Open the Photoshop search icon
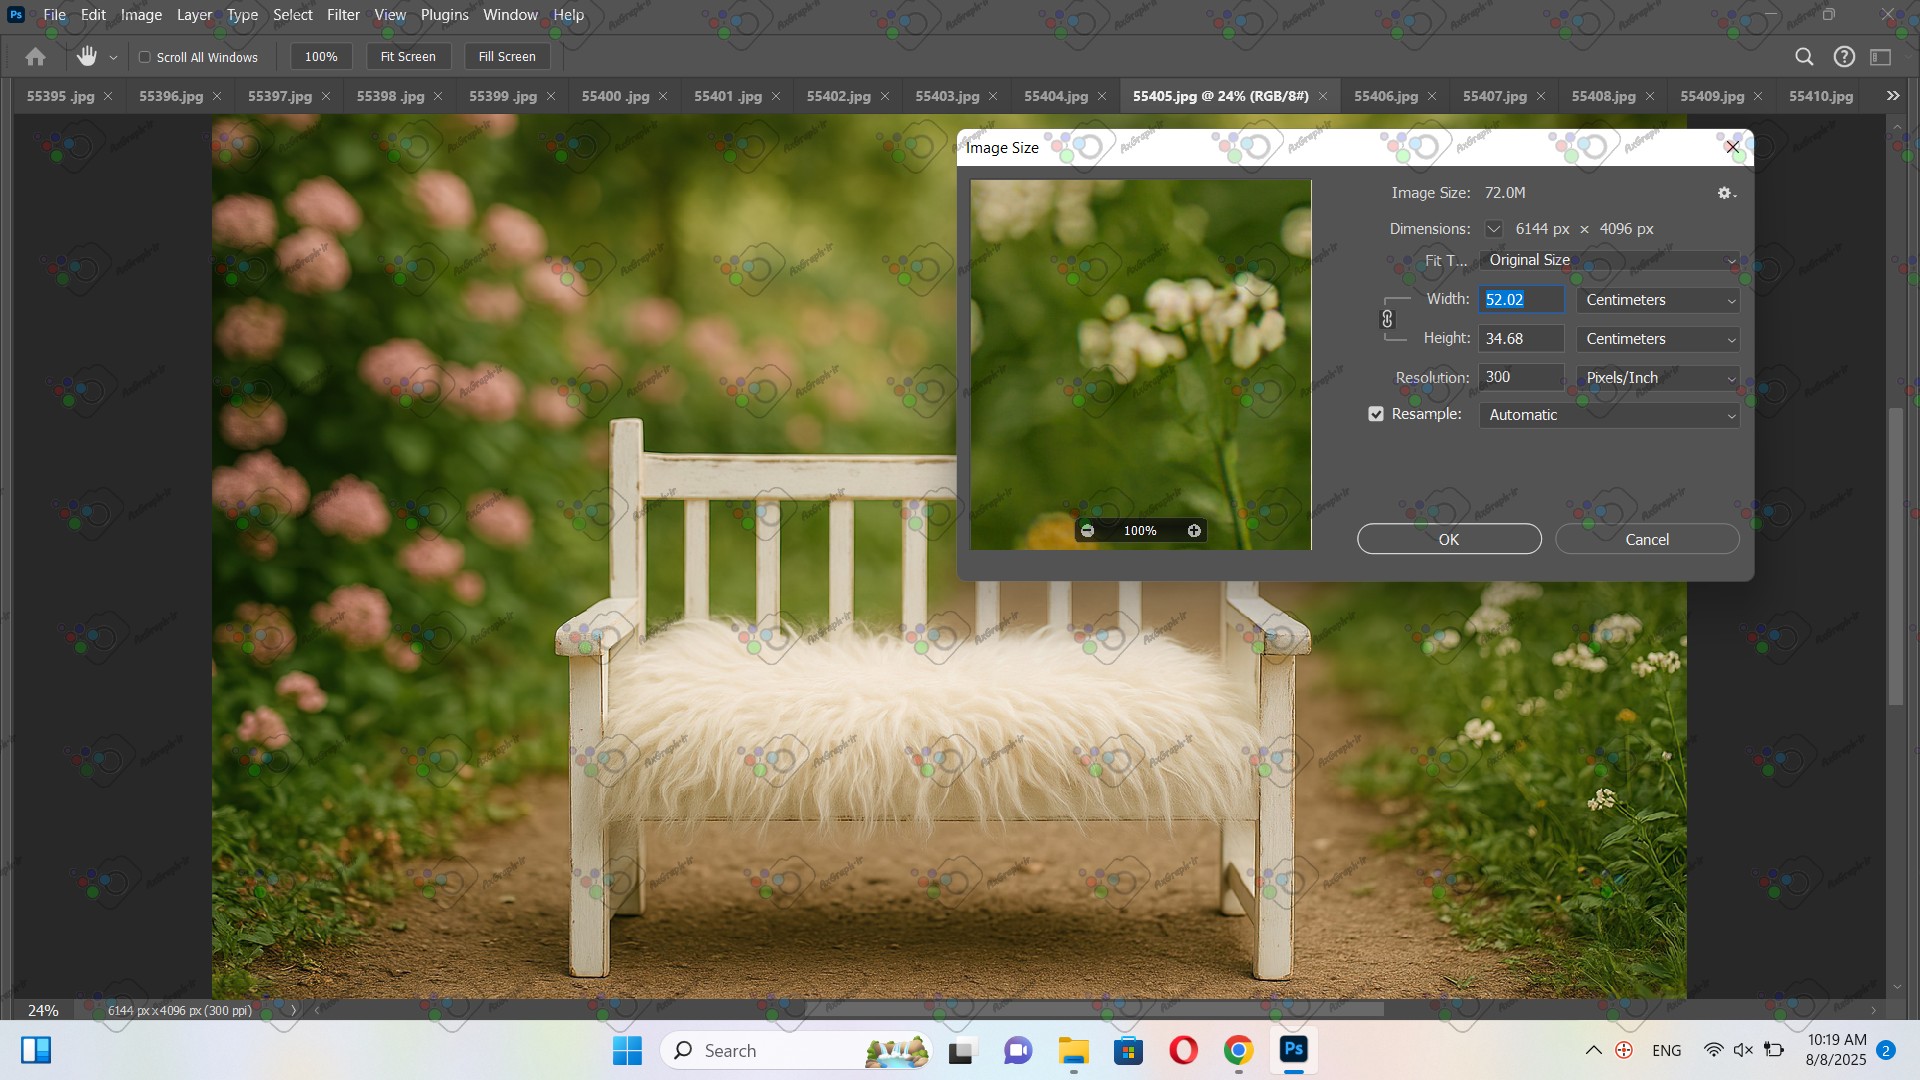The image size is (1920, 1080). [1804, 57]
